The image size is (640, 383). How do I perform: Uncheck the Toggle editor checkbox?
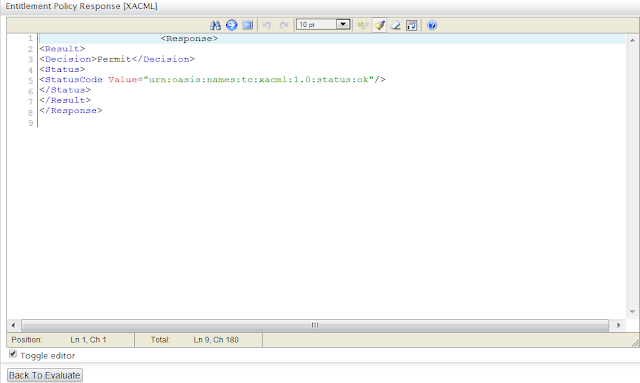coord(13,354)
